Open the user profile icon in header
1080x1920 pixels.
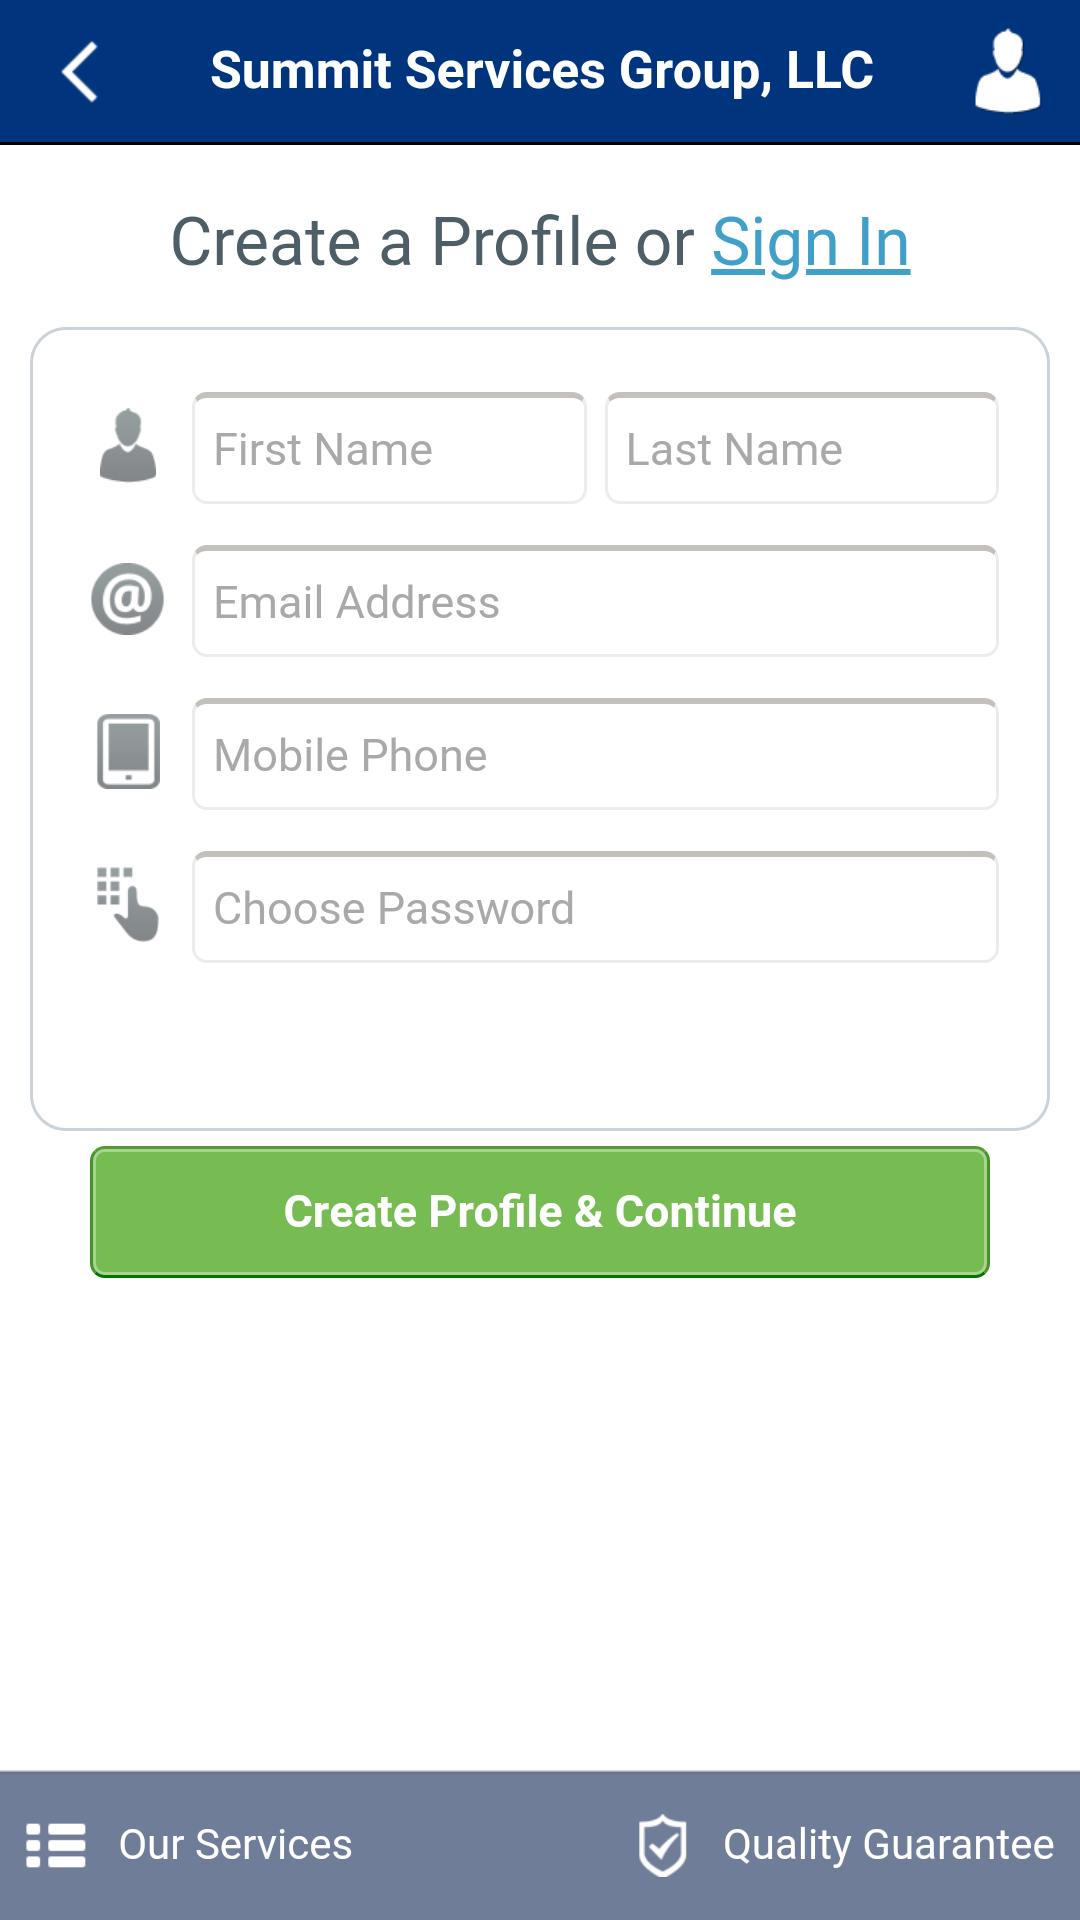[1007, 71]
